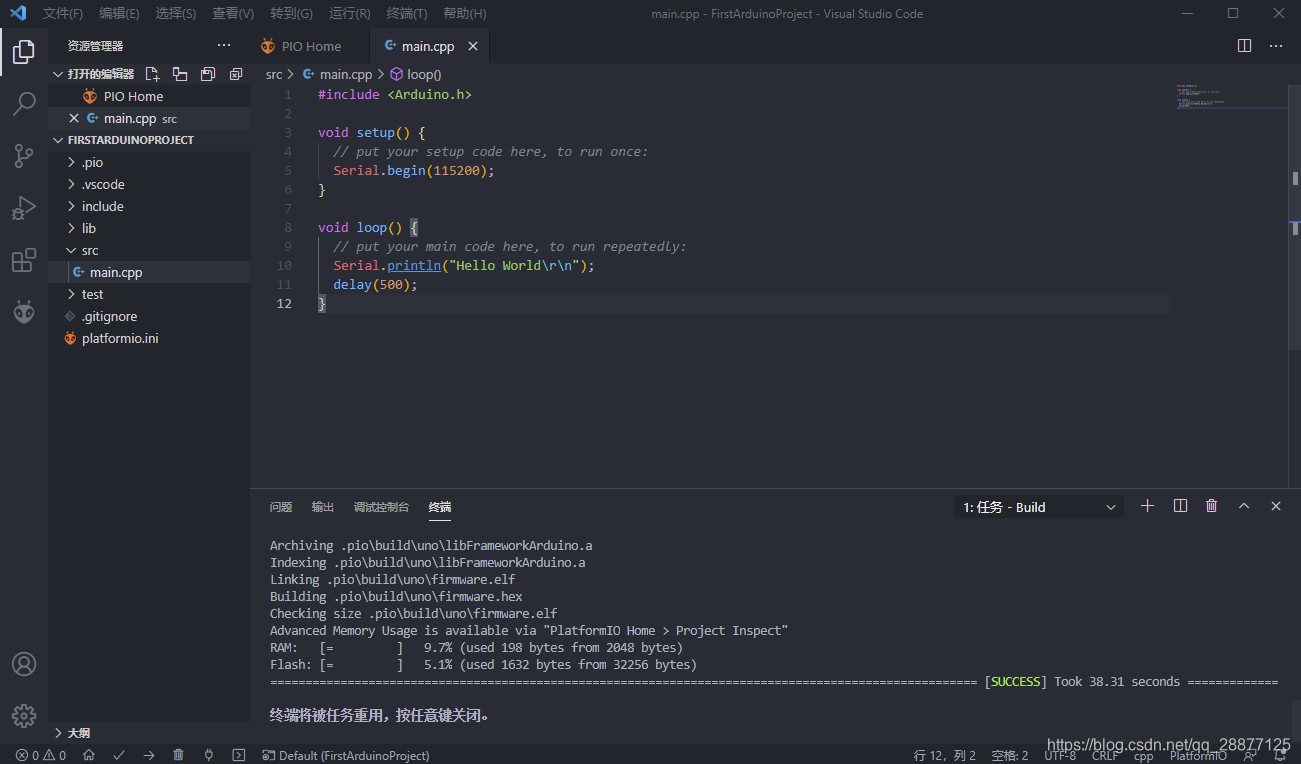Open the 查看(V) menu
The height and width of the screenshot is (764, 1301).
pos(233,14)
